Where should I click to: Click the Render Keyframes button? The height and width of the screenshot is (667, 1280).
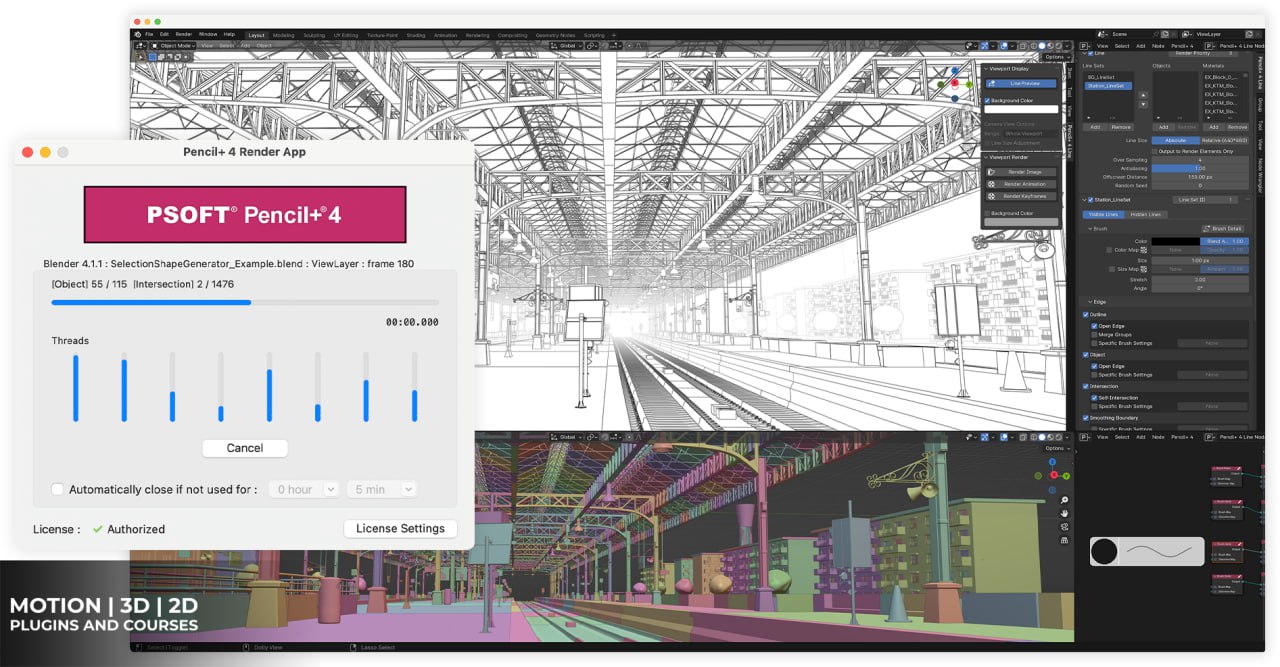click(1021, 196)
